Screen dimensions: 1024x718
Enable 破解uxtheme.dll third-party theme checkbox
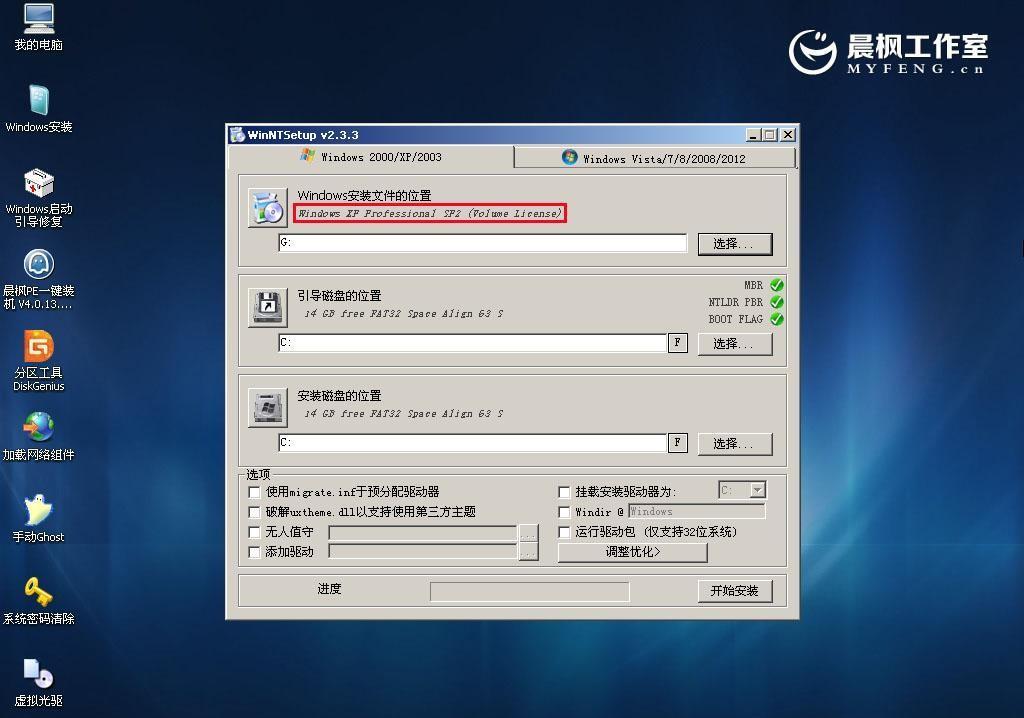[255, 512]
